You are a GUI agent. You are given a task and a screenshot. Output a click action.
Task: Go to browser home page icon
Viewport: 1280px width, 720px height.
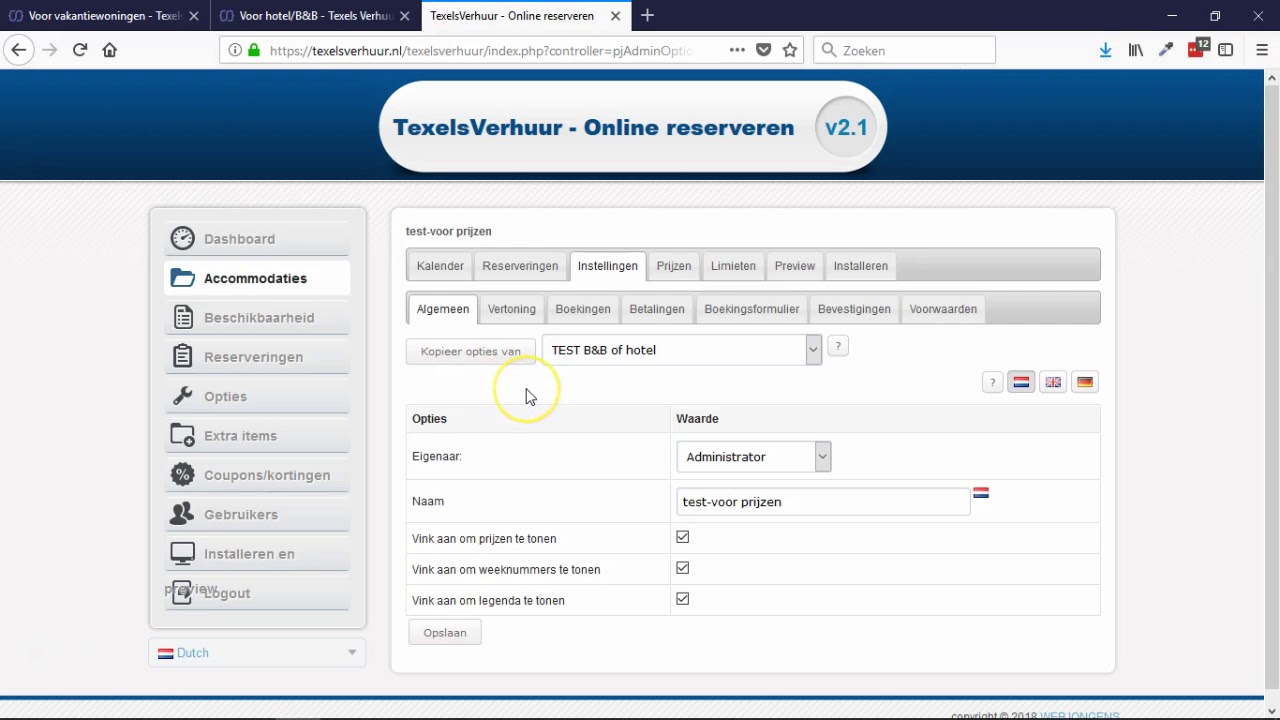pos(110,50)
